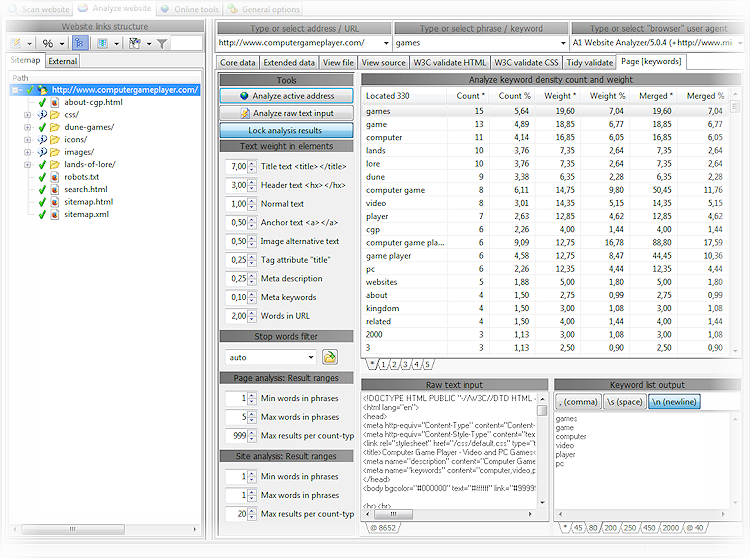Screen dimensions: 750x558
Task: Select the 2000 keyword list tab
Action: click(x=670, y=528)
